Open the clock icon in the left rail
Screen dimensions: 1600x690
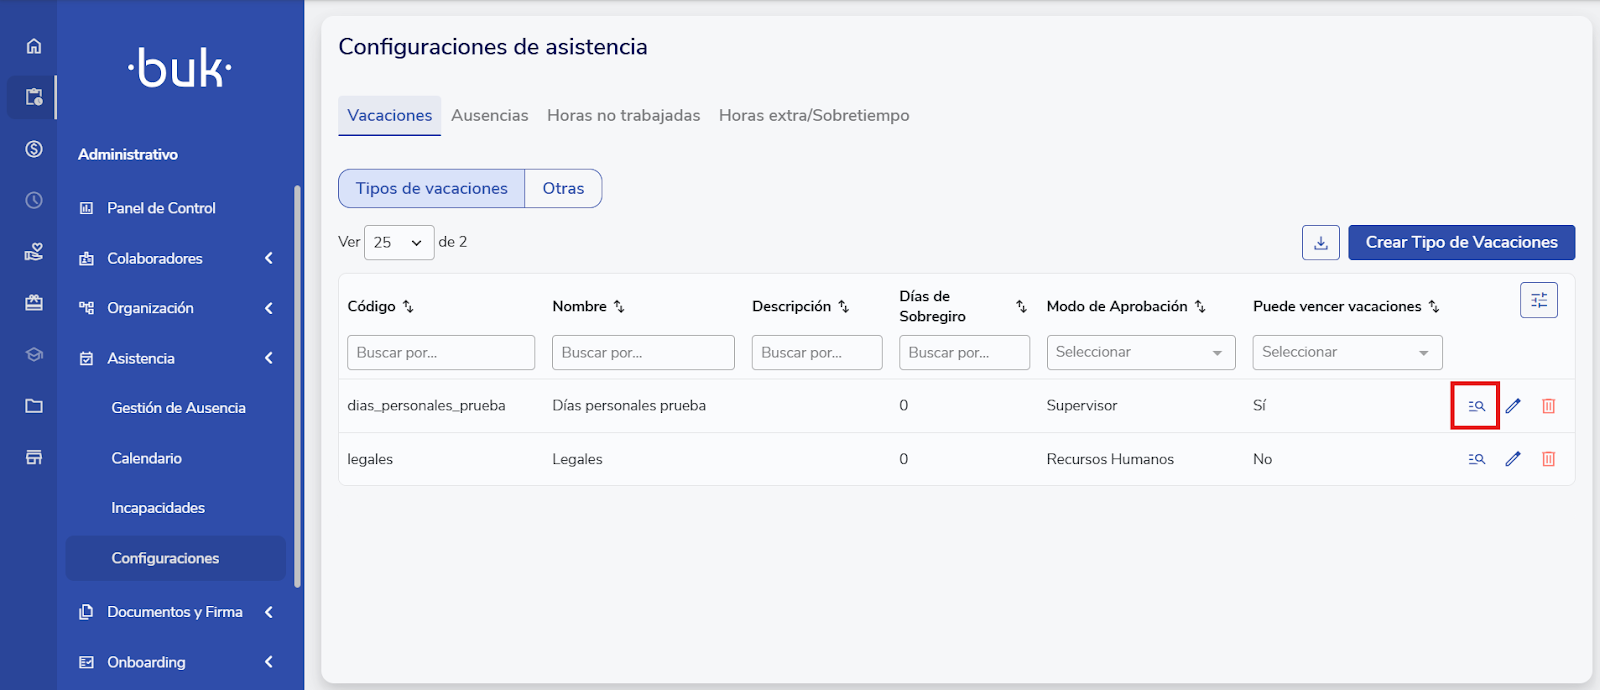pyautogui.click(x=34, y=200)
